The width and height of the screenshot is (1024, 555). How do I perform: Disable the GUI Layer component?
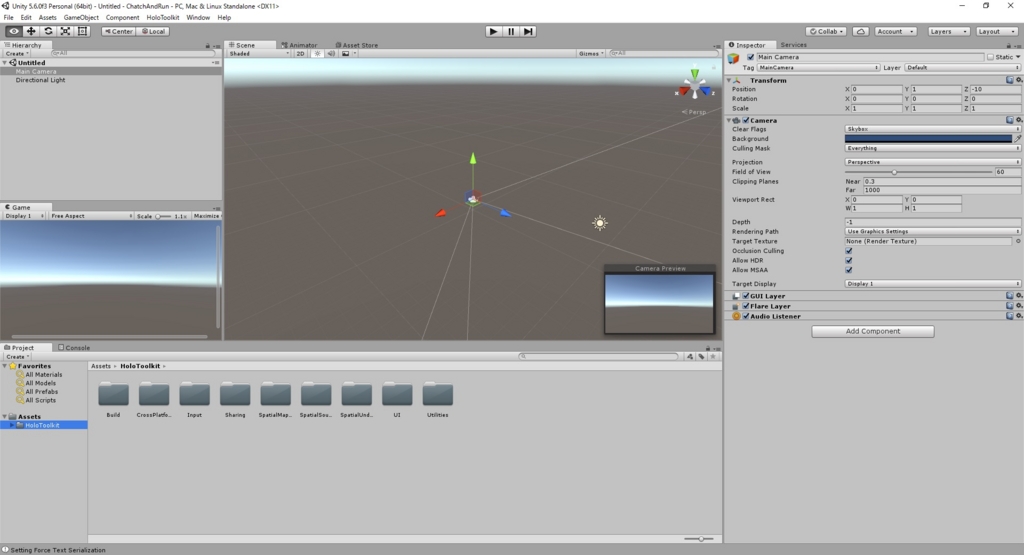[x=746, y=296]
